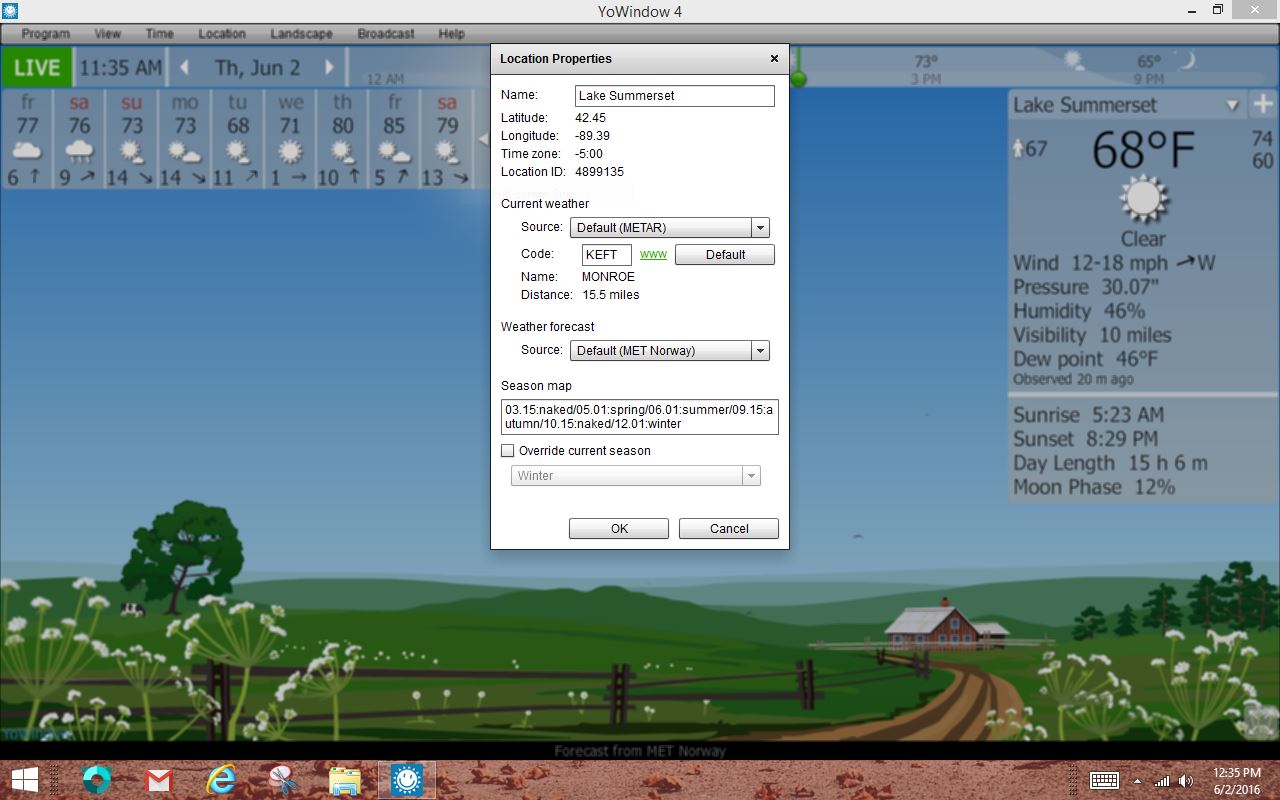
Task: Click the LIVE mode button
Action: click(x=37, y=68)
